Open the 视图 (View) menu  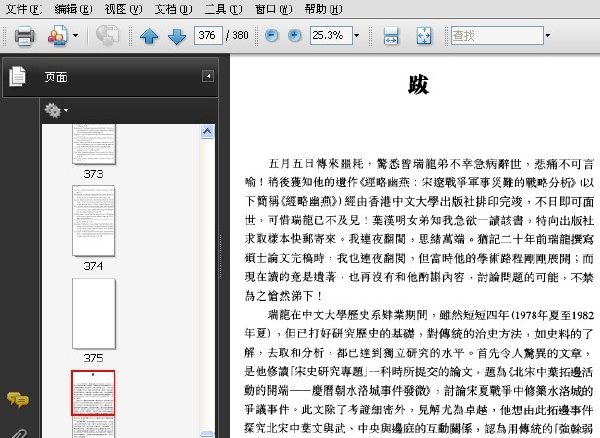[123, 9]
